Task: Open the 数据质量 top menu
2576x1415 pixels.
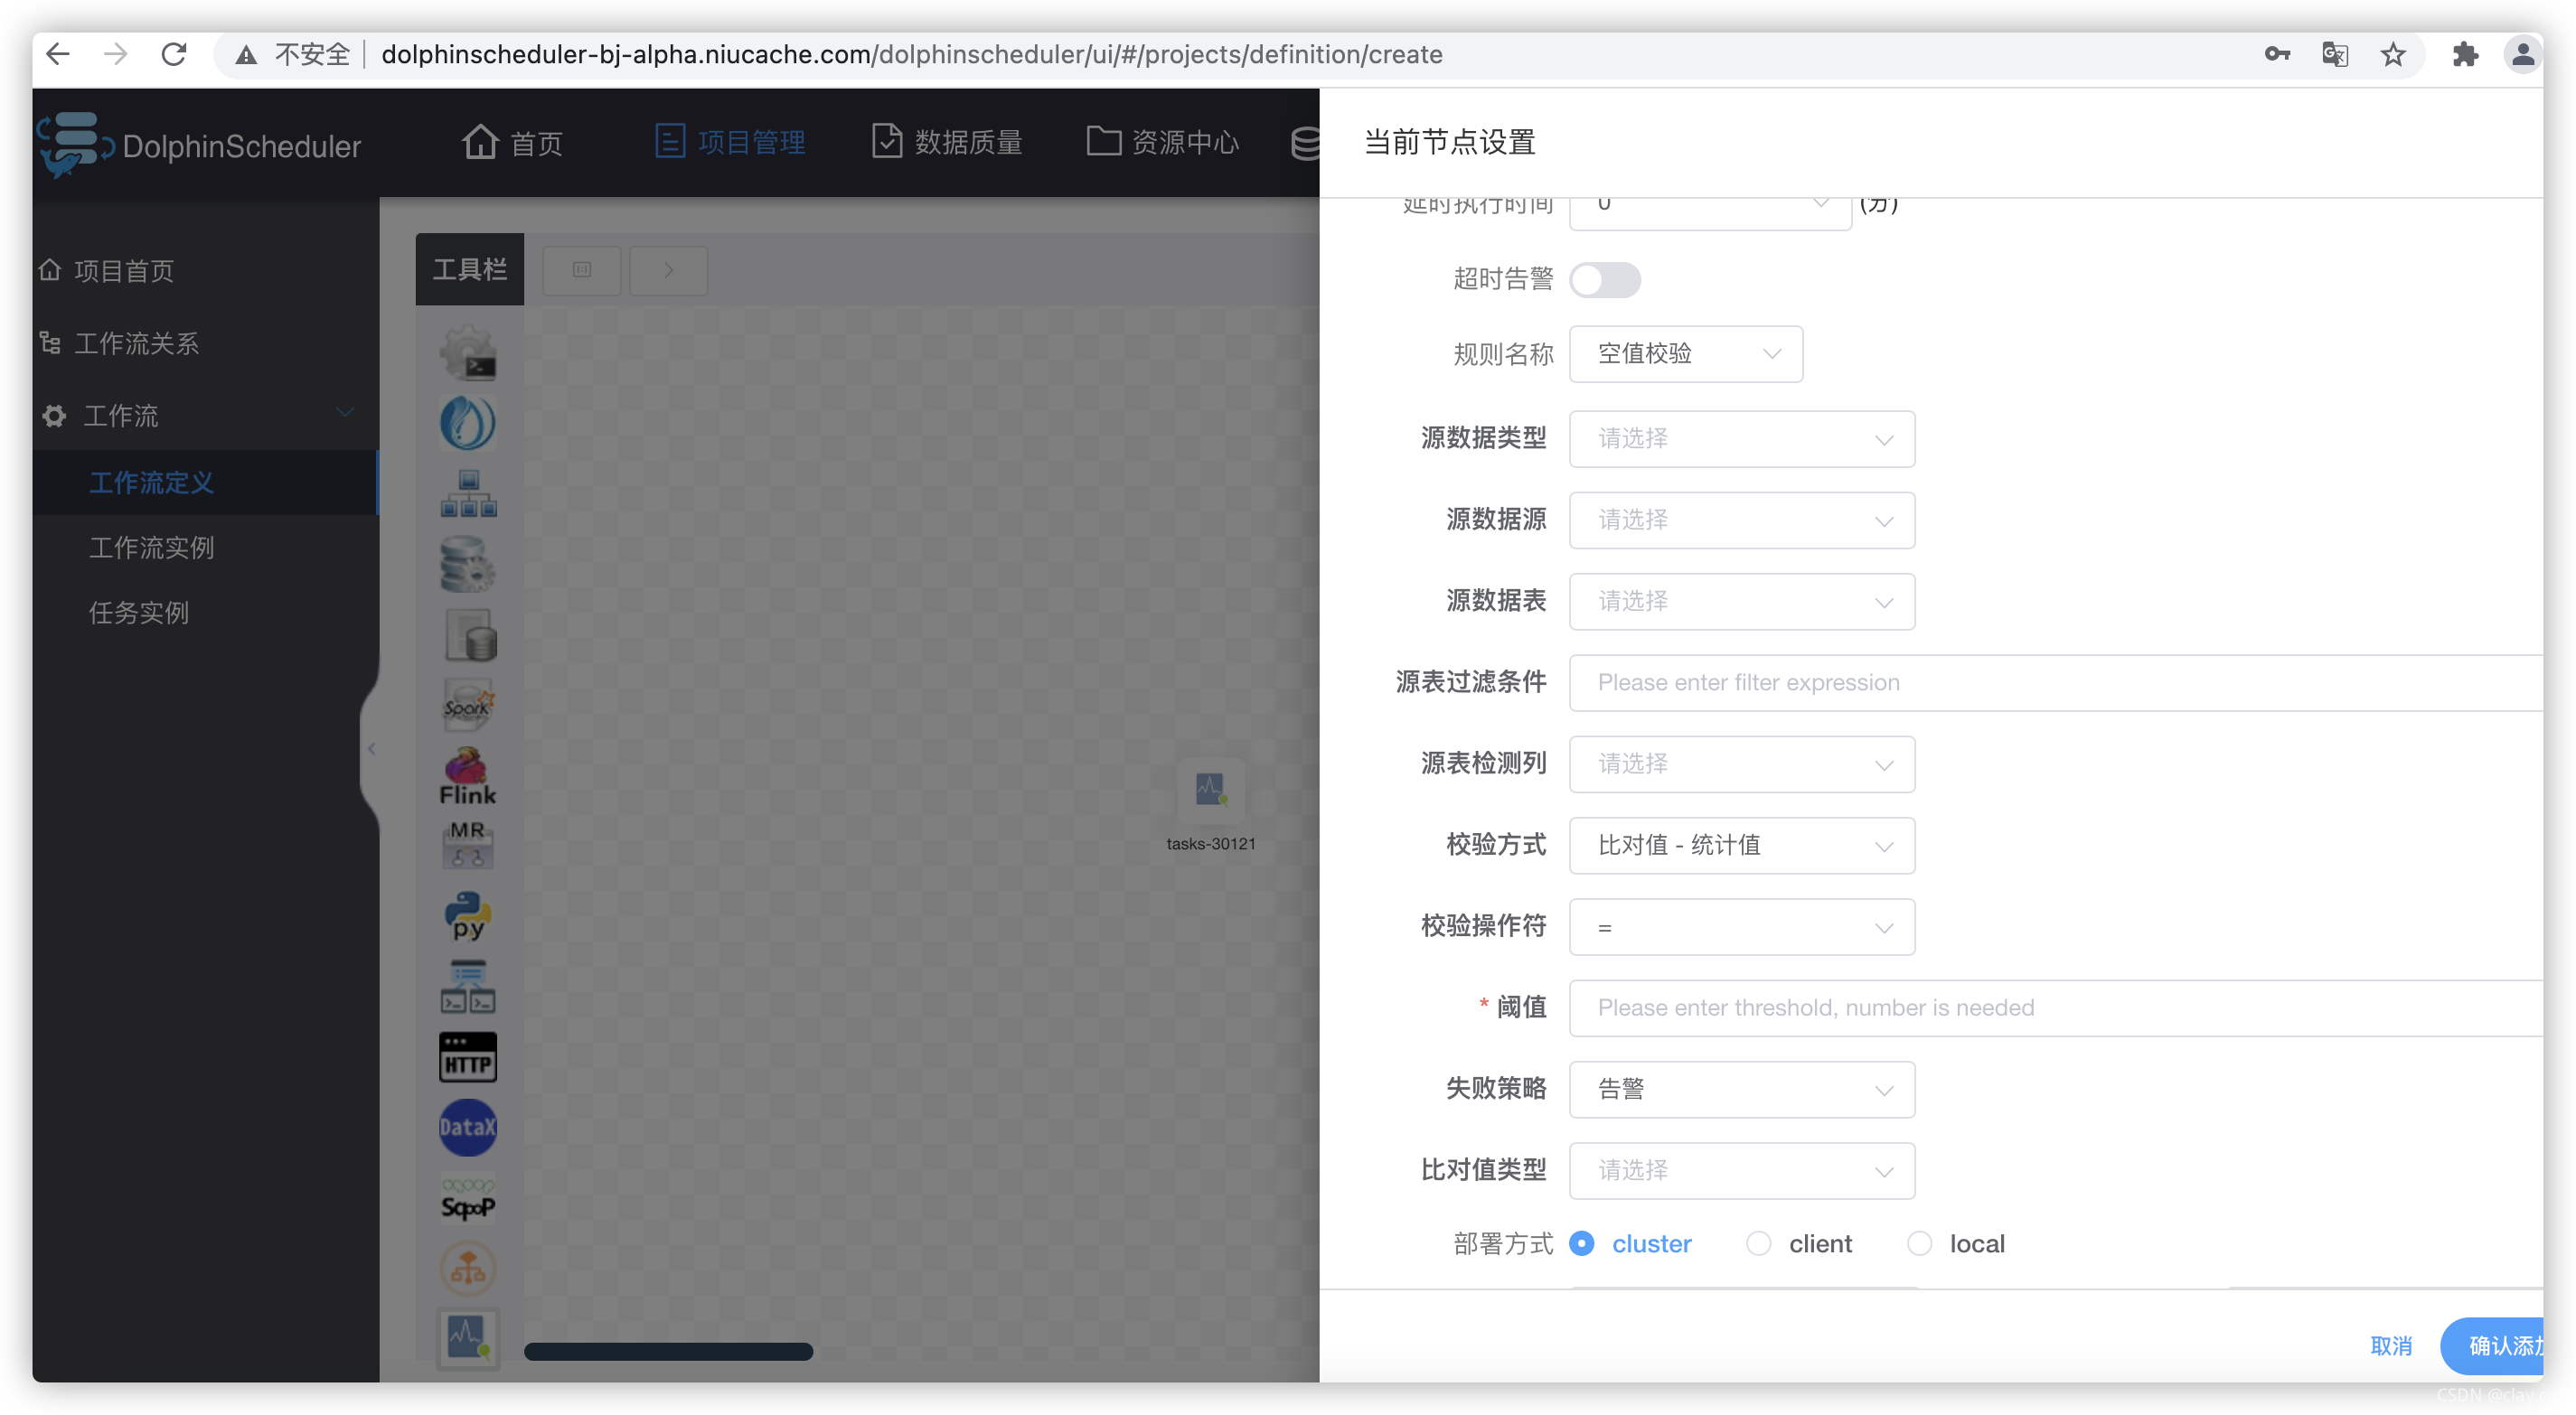Action: pyautogui.click(x=947, y=142)
